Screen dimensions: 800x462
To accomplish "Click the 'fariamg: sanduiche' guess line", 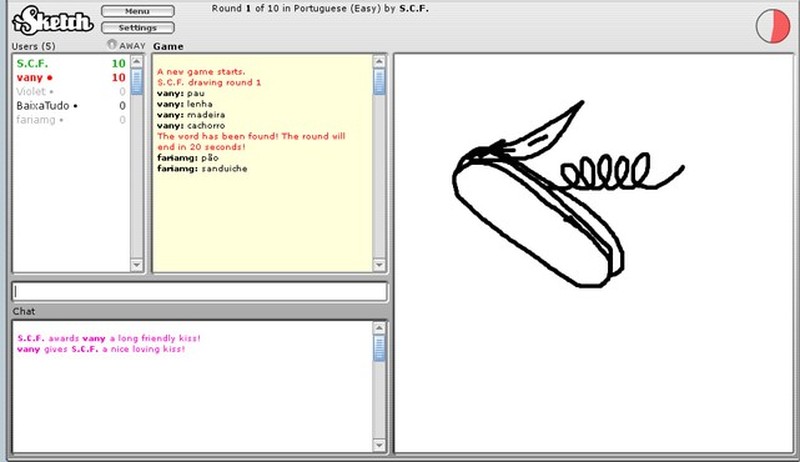I will tap(202, 169).
